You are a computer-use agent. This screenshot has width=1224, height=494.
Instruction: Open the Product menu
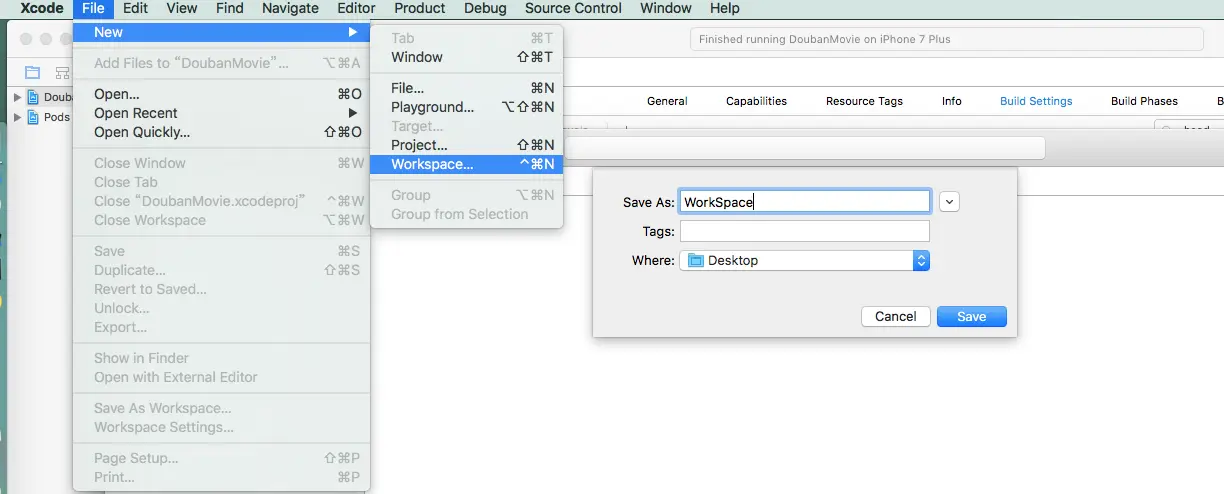[419, 8]
